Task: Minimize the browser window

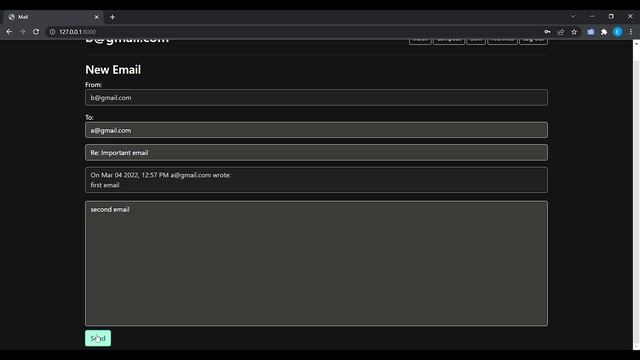Action: [592, 16]
